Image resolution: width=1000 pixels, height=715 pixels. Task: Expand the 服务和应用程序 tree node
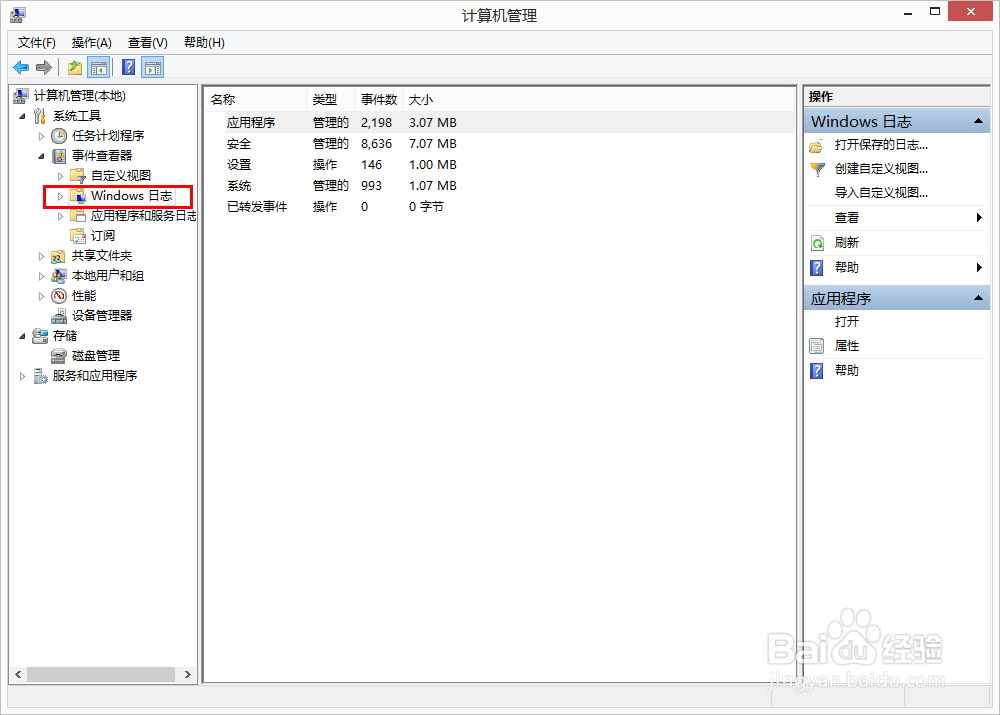pyautogui.click(x=22, y=376)
